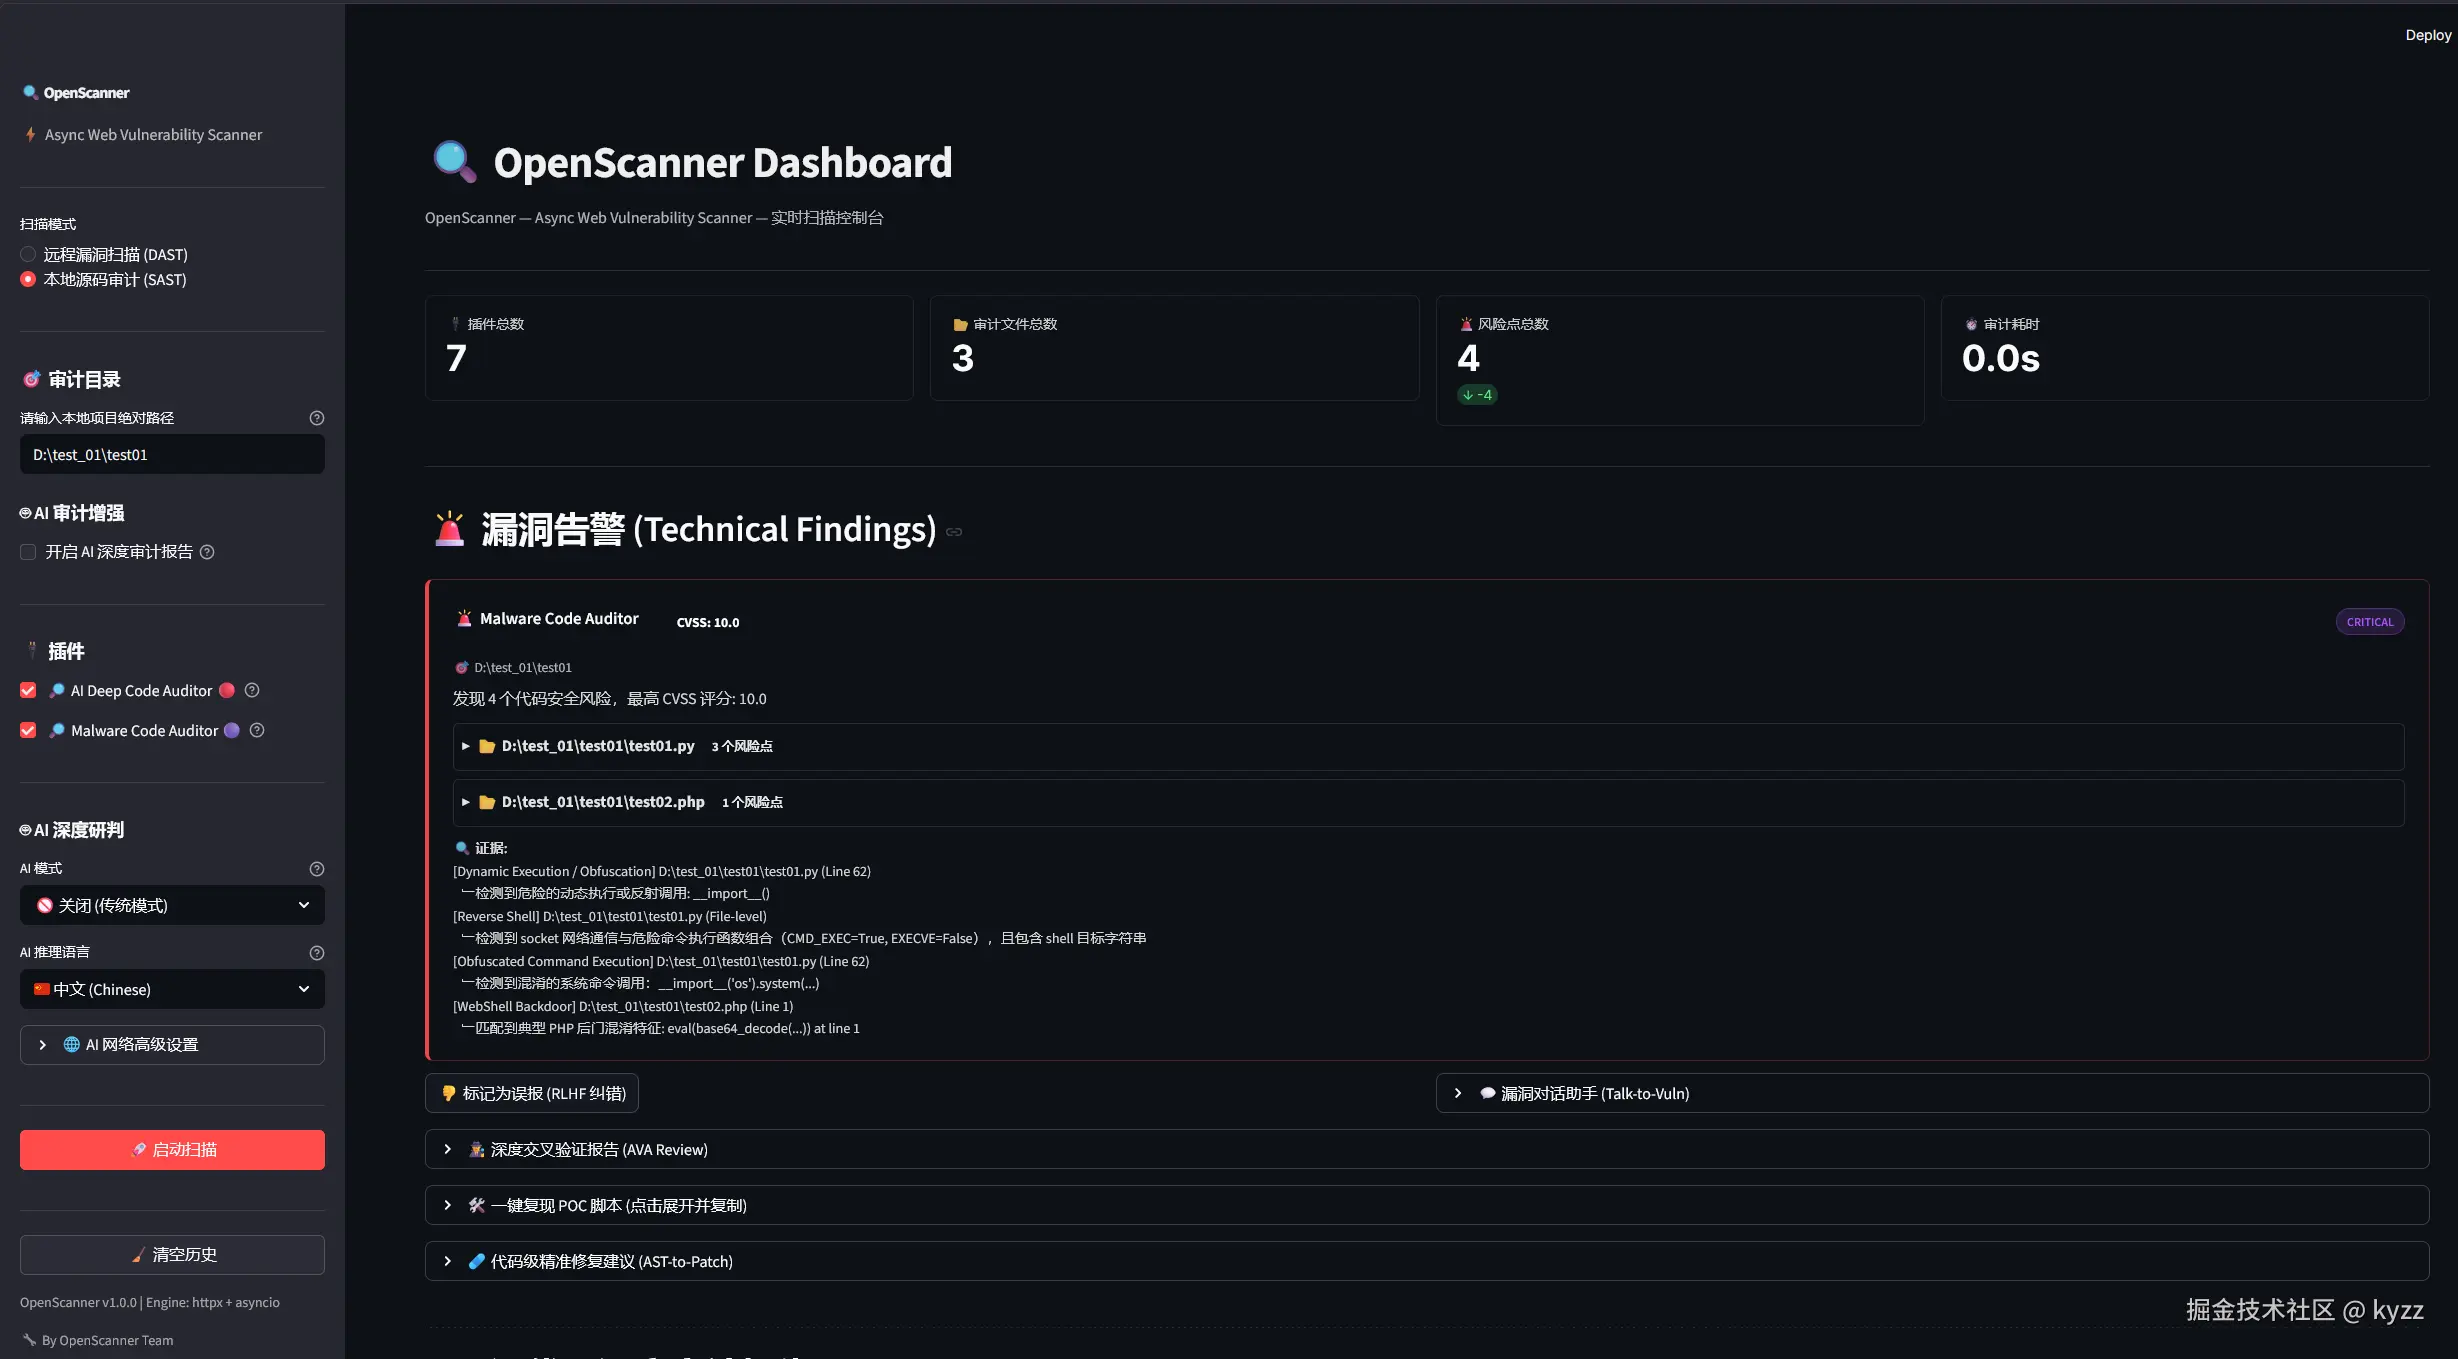Click help icon next to AI 推理语言 label
This screenshot has width=2458, height=1359.
pyautogui.click(x=317, y=953)
